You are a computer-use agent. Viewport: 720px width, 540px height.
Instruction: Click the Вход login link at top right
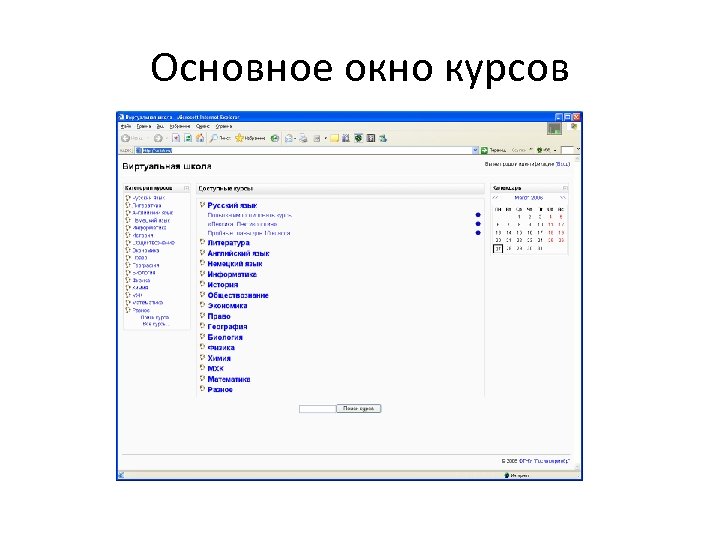tap(562, 164)
